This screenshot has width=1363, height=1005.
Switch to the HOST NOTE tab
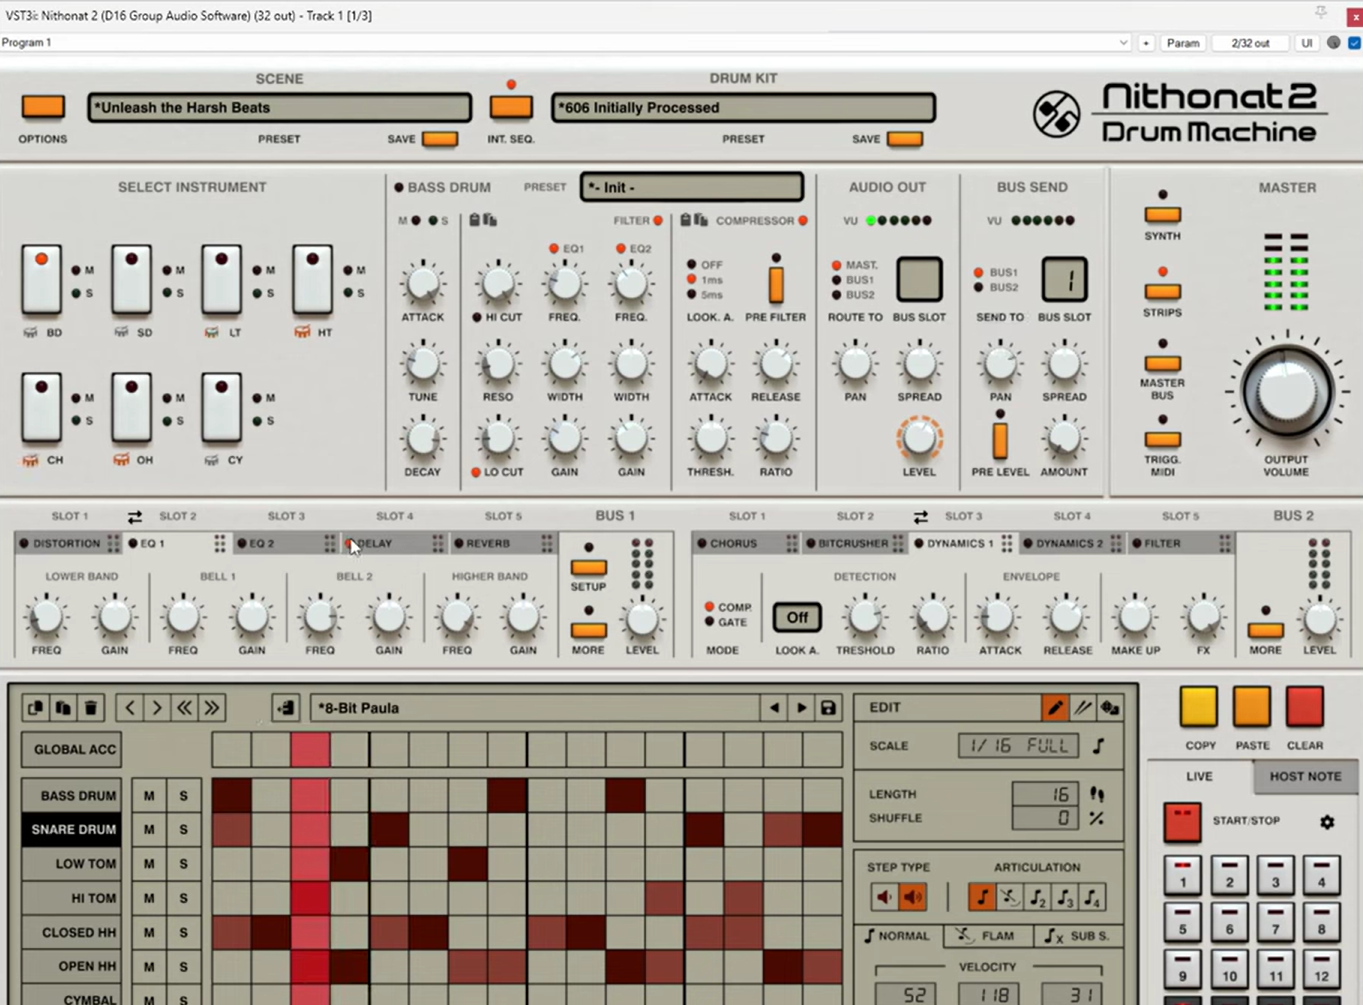tap(1305, 776)
